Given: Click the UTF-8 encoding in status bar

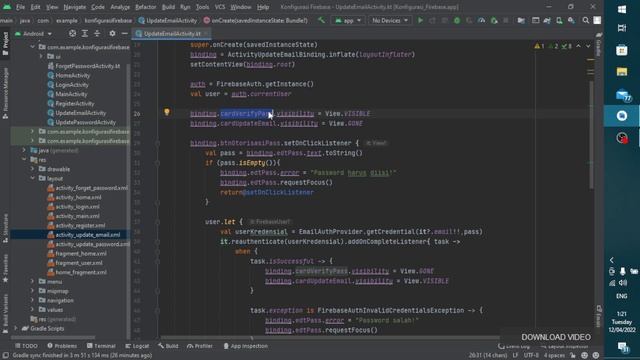Looking at the screenshot, I should coord(531,355).
